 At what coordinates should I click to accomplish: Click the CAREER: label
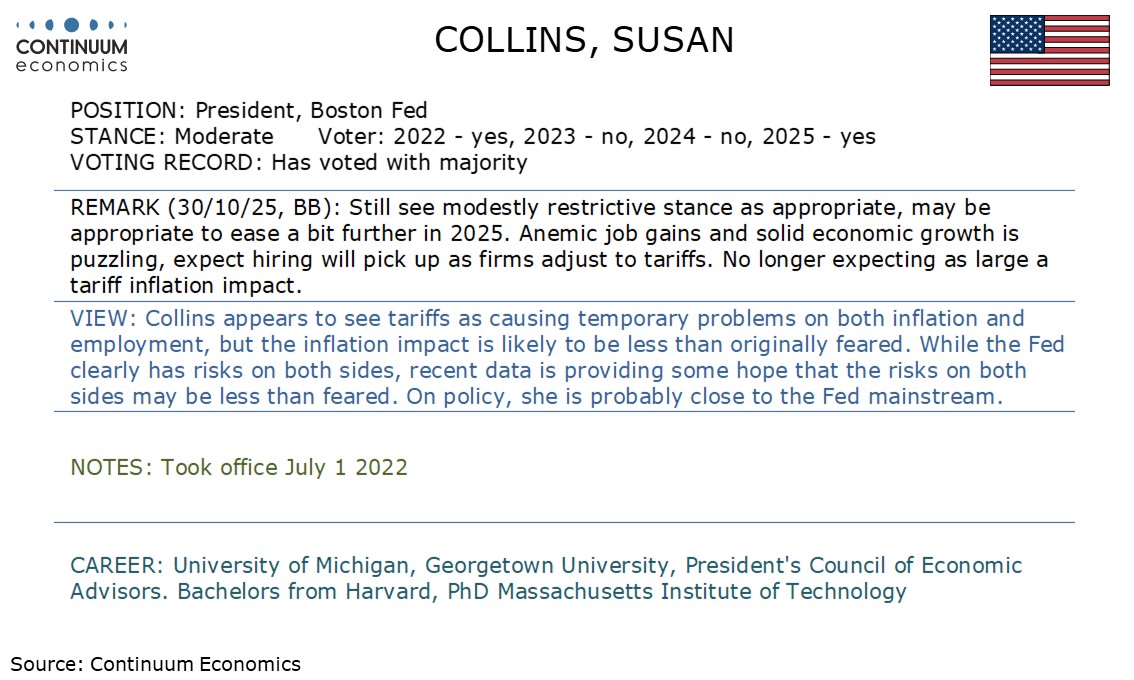118,565
